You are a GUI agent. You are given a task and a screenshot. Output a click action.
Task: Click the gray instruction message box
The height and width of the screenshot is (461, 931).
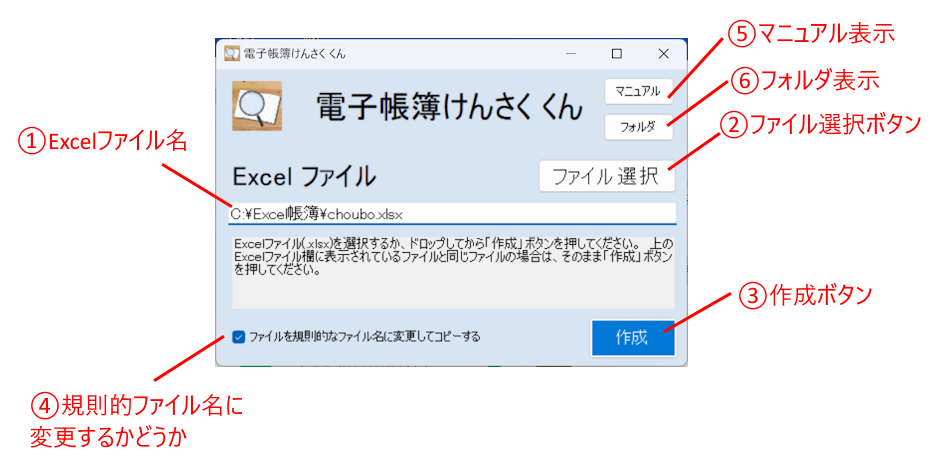[453, 273]
